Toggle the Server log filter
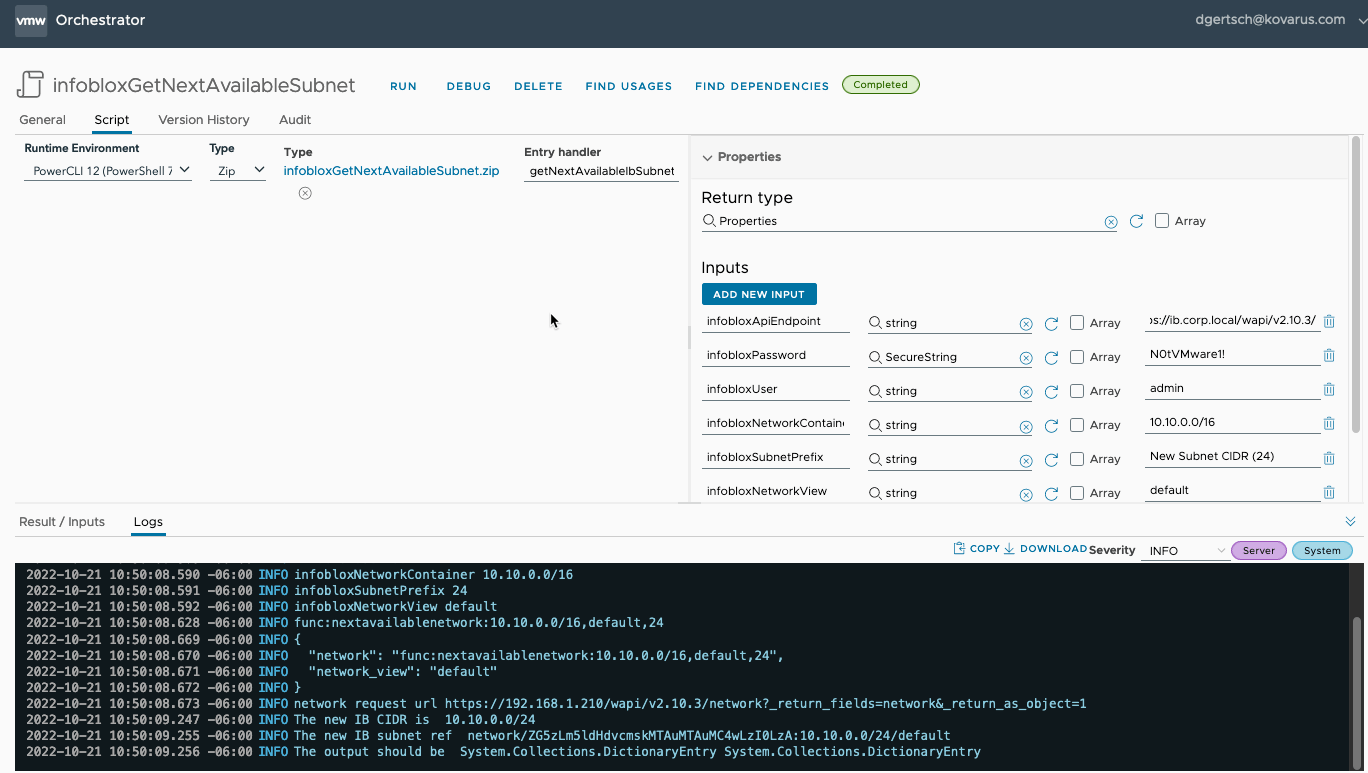The image size is (1368, 773). [x=1259, y=551]
